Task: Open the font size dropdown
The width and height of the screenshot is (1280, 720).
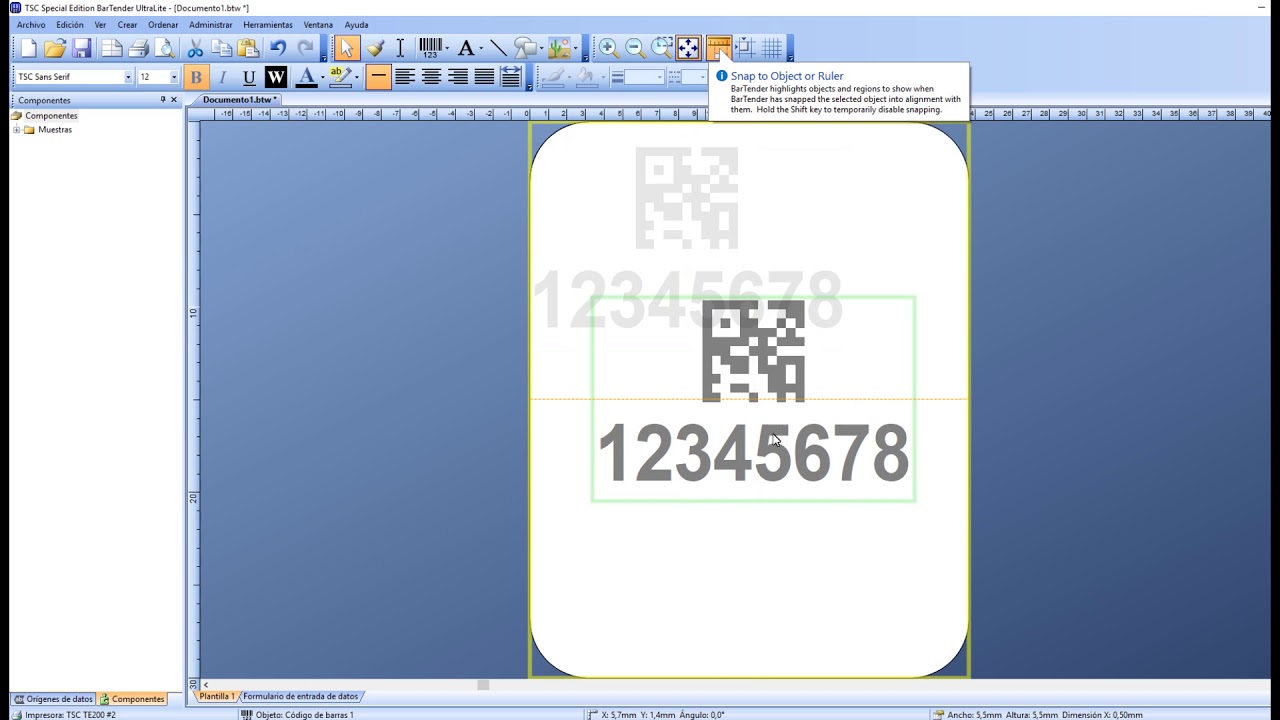Action: coord(174,77)
